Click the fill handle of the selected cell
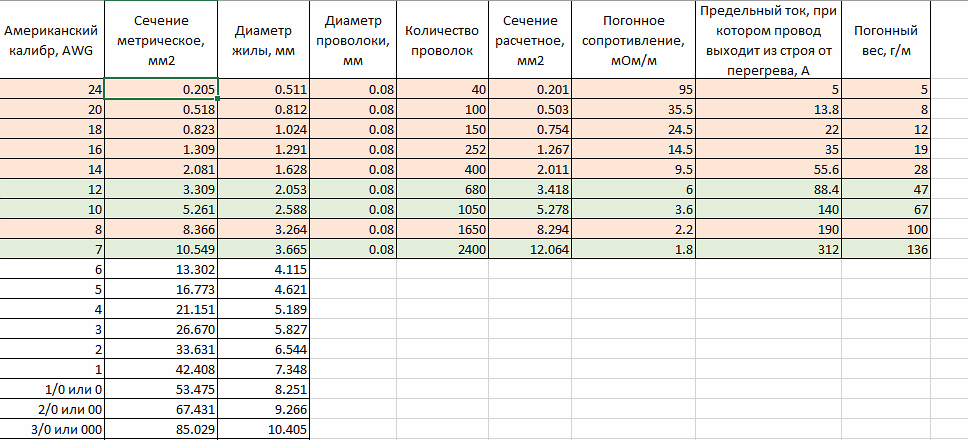The width and height of the screenshot is (968, 440). 217,98
